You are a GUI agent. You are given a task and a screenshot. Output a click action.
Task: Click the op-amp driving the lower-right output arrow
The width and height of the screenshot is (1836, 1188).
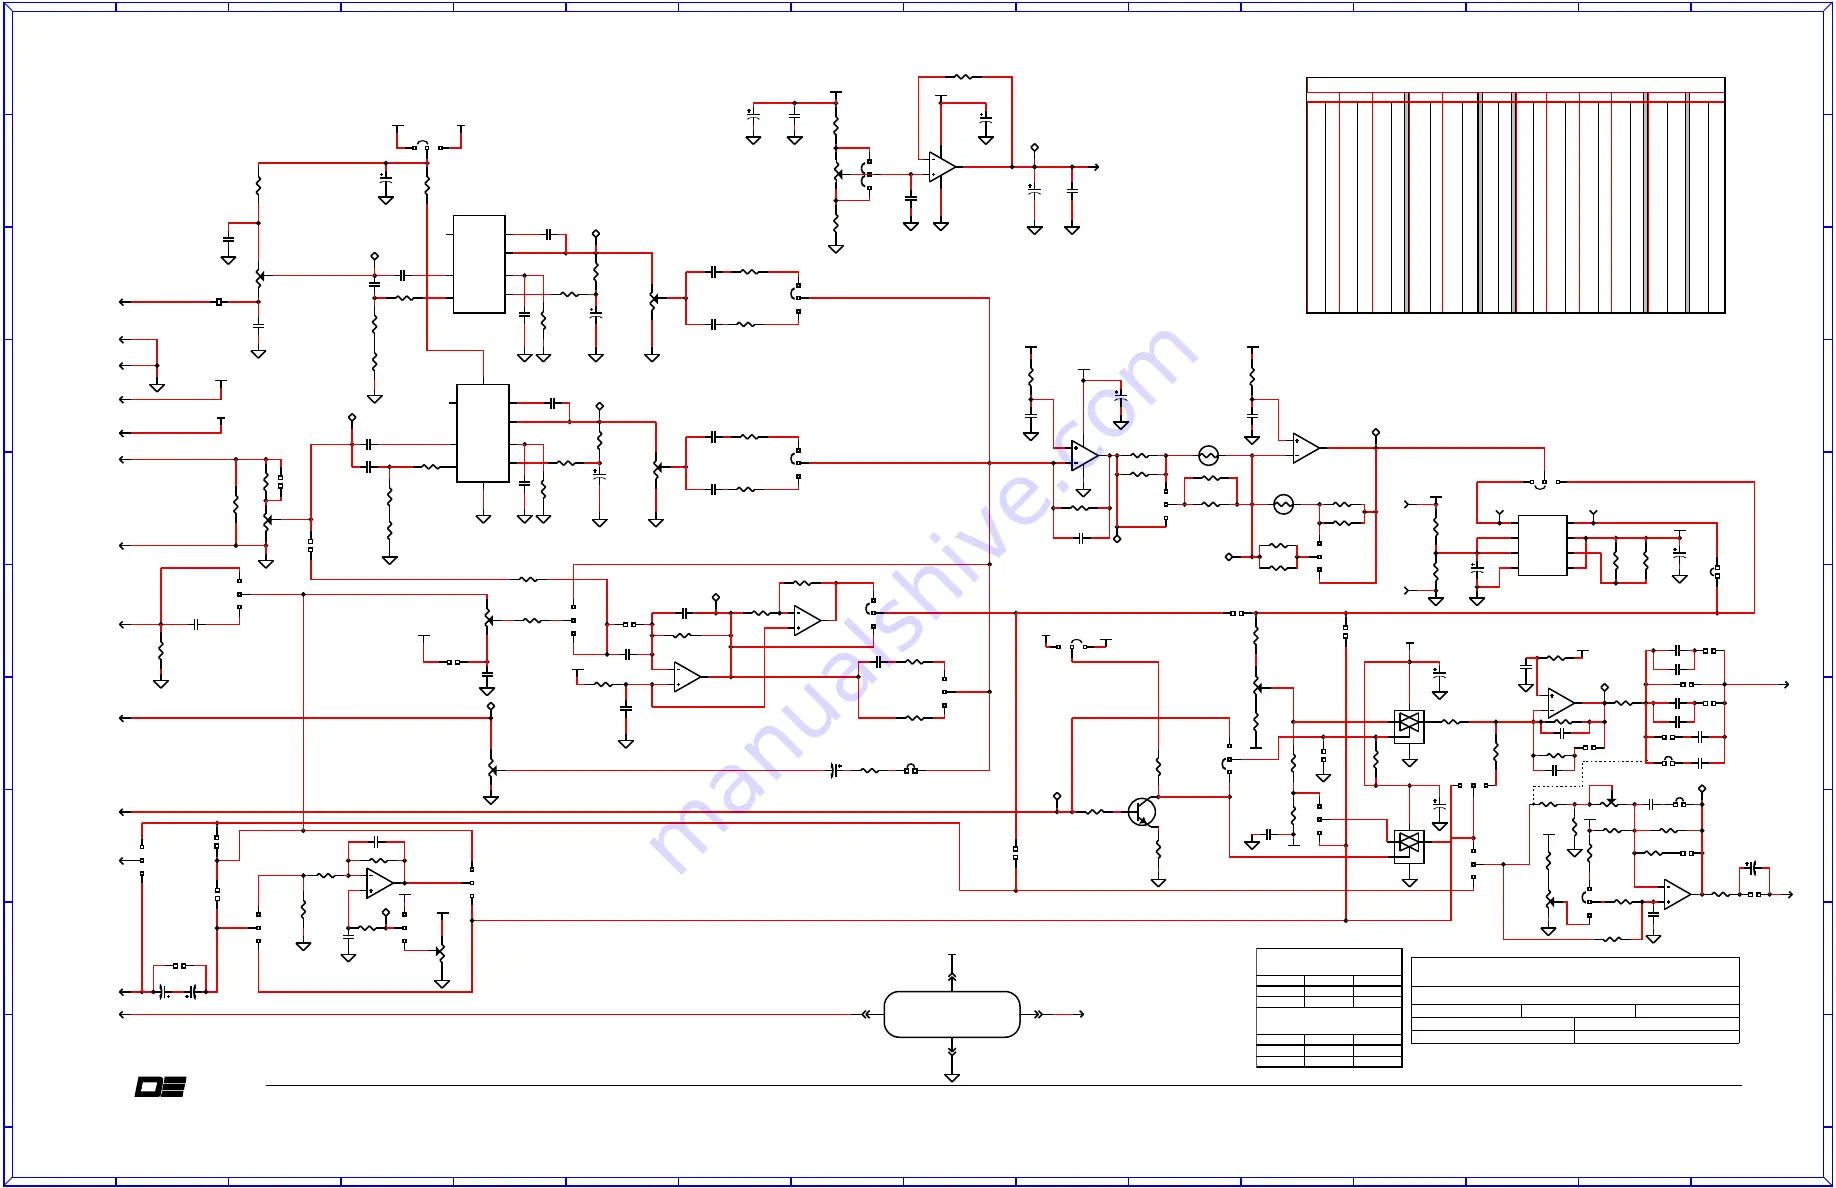[1677, 894]
